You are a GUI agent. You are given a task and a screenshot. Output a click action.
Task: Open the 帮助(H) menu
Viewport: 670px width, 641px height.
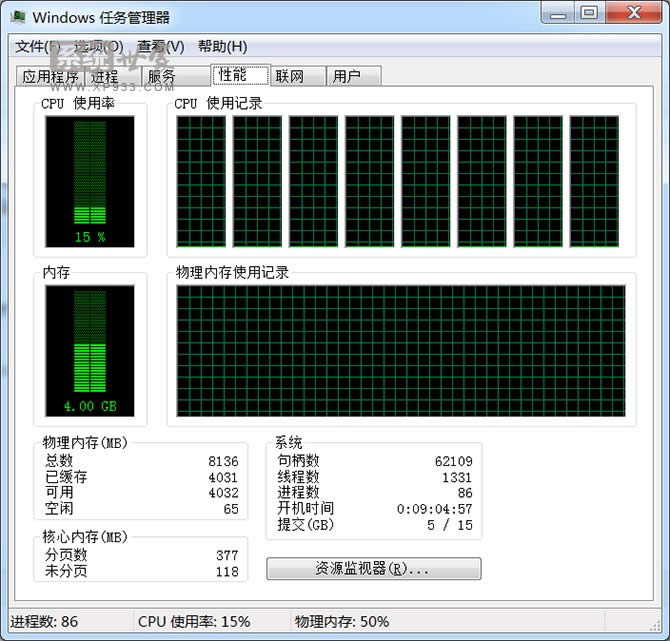[222, 47]
